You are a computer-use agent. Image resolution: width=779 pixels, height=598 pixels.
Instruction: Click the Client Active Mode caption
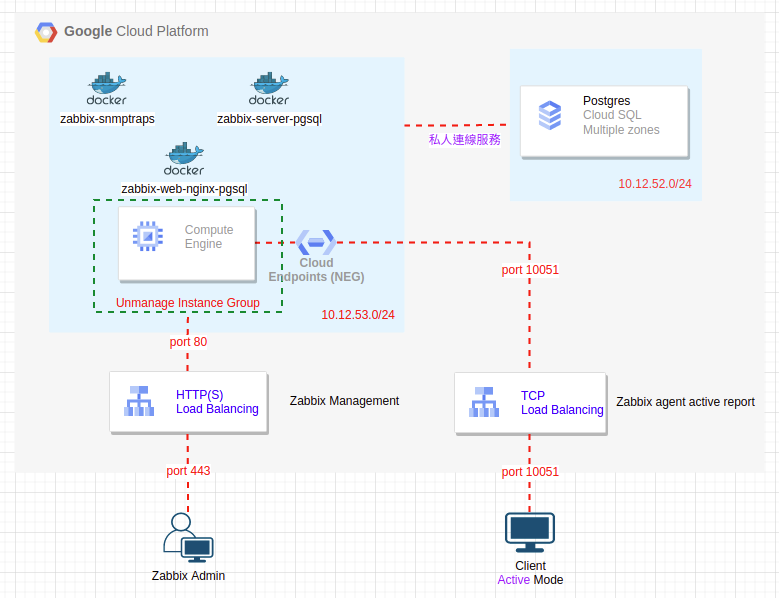(530, 573)
